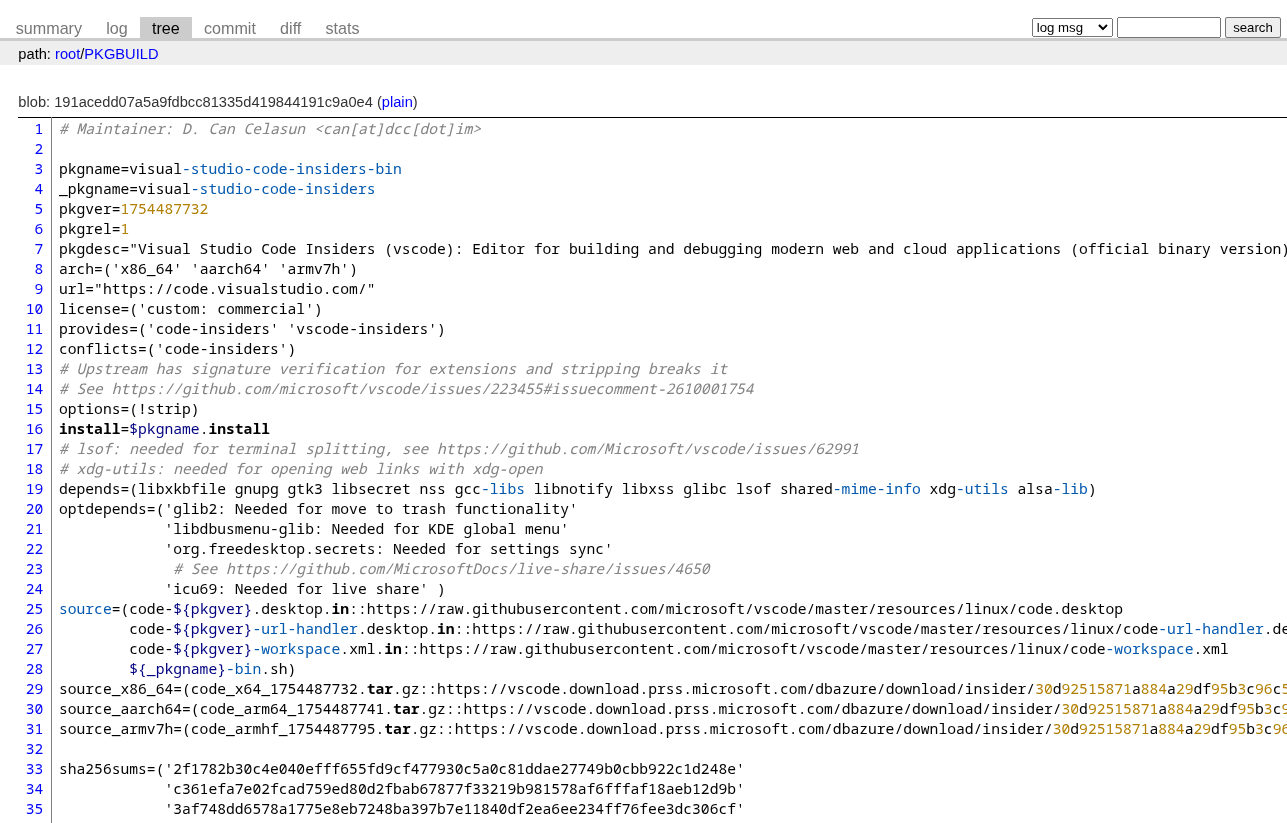Switch to the log tab
Viewport: 1287px width, 823px height.
coord(117,28)
